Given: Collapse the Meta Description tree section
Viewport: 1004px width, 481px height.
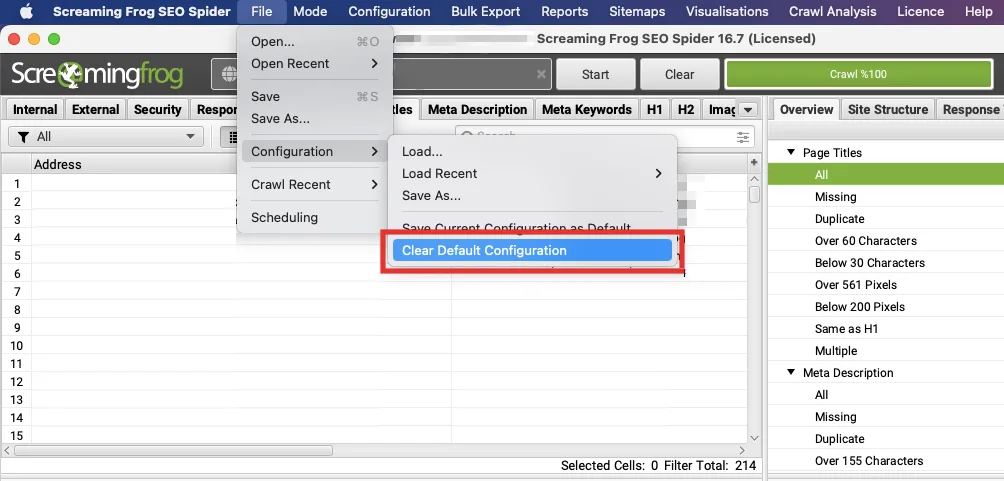Looking at the screenshot, I should (791, 373).
